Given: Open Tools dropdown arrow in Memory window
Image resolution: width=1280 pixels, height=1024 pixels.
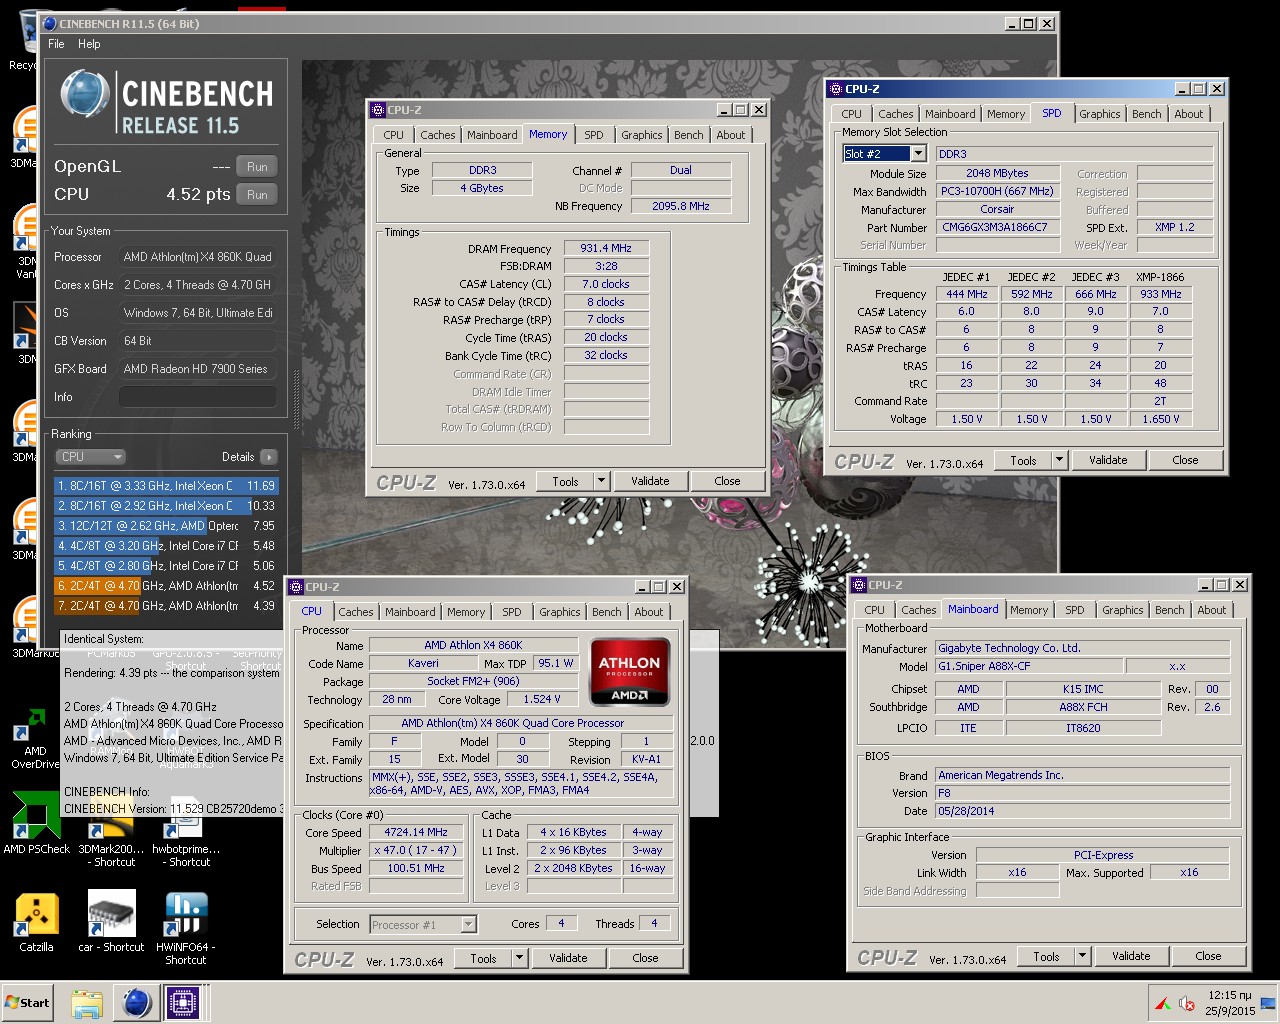Looking at the screenshot, I should pyautogui.click(x=601, y=481).
